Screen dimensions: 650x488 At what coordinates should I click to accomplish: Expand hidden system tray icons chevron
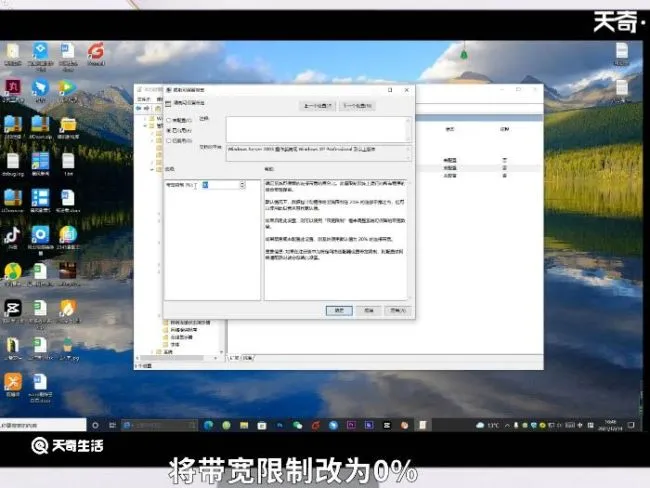[x=507, y=425]
